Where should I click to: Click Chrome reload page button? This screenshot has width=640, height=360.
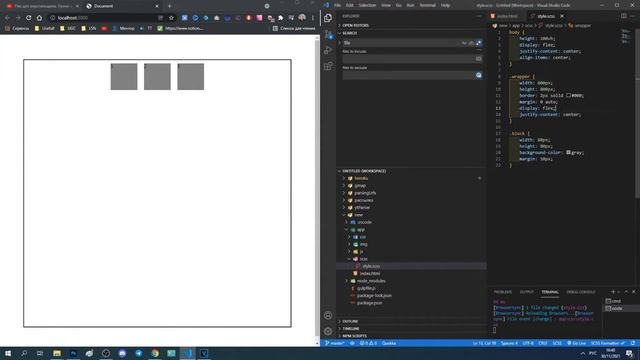tap(29, 18)
